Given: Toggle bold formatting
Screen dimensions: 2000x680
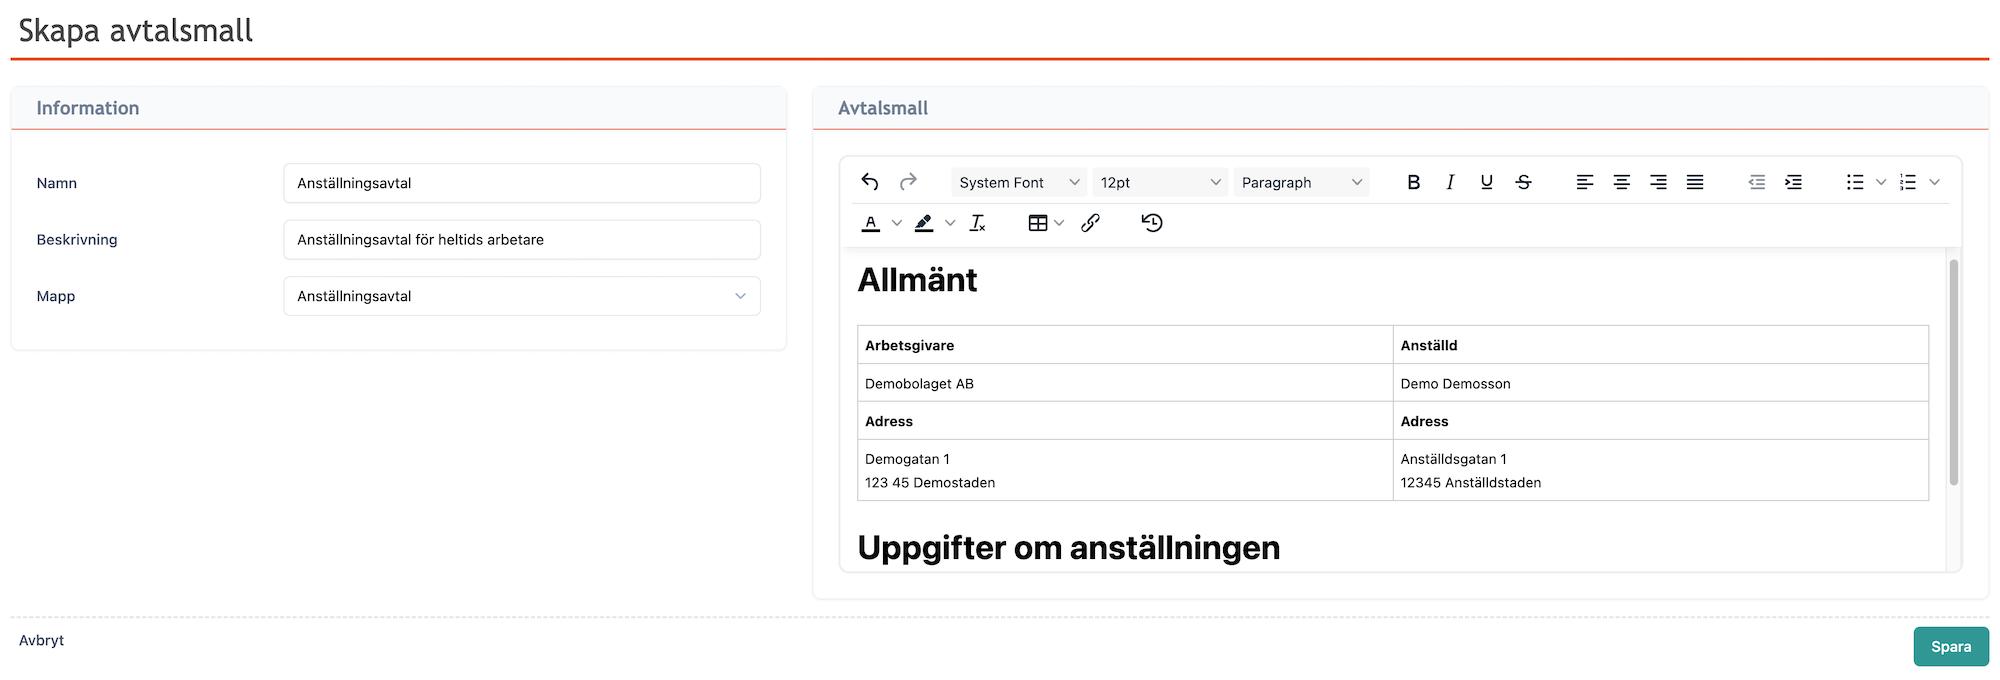Looking at the screenshot, I should 1413,182.
